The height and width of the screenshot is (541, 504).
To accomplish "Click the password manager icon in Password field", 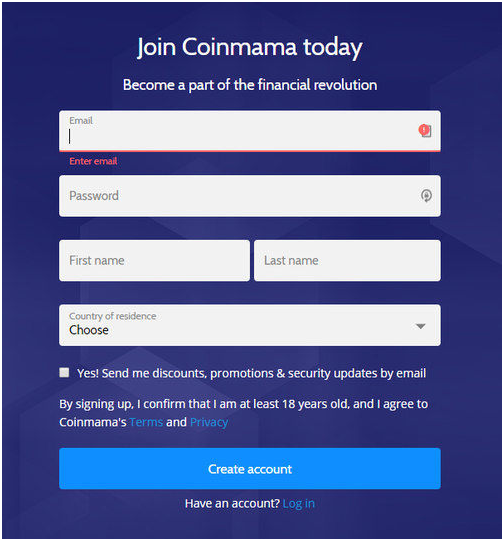I will click(x=426, y=196).
